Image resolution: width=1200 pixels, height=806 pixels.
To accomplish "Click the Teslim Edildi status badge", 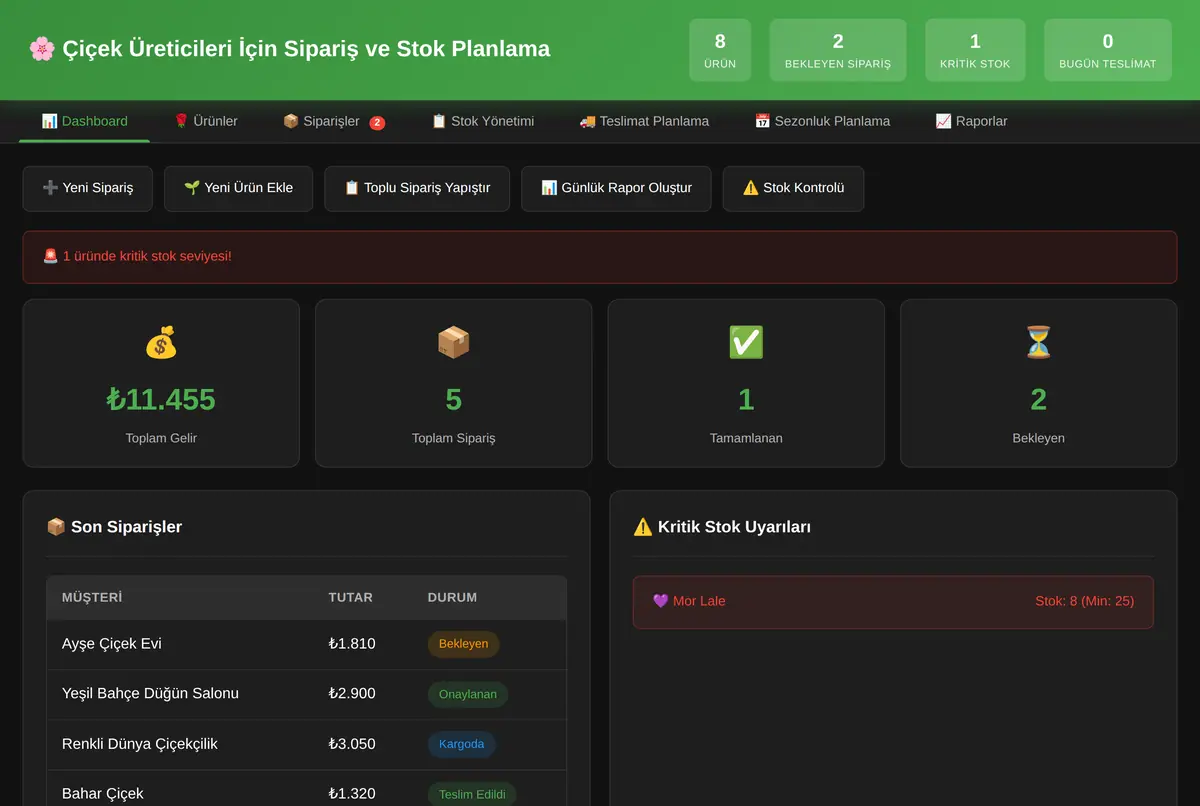I will click(x=472, y=794).
